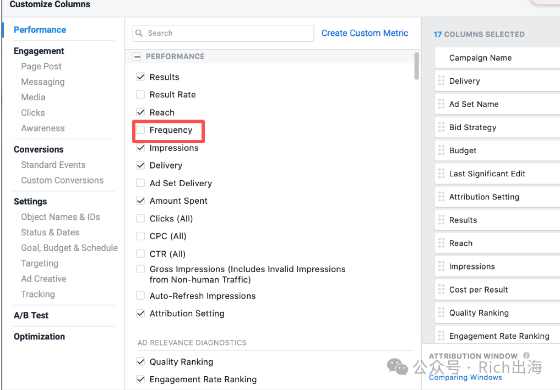
Task: Enable the Frequency checkbox
Action: coord(141,130)
